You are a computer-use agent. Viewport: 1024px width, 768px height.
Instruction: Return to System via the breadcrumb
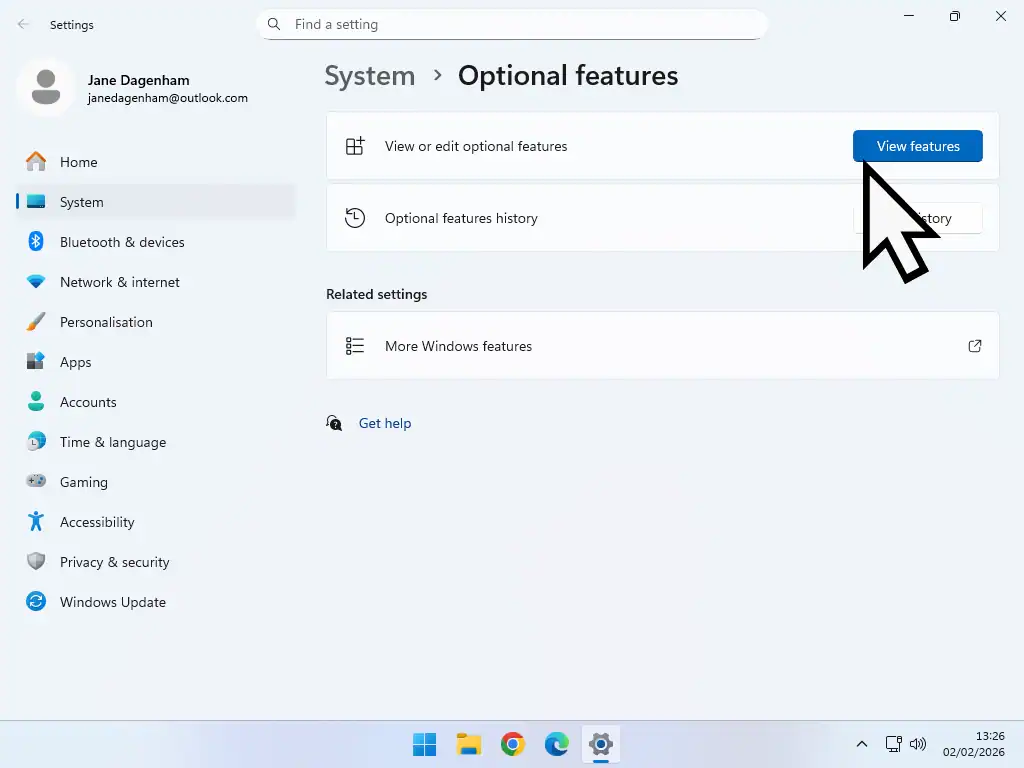(370, 75)
